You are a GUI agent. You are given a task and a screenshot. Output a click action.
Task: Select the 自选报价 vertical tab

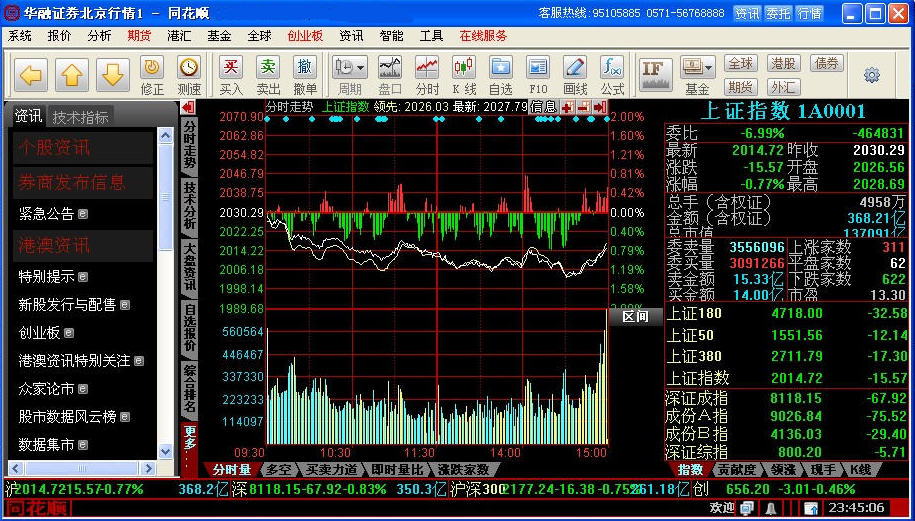tap(190, 327)
